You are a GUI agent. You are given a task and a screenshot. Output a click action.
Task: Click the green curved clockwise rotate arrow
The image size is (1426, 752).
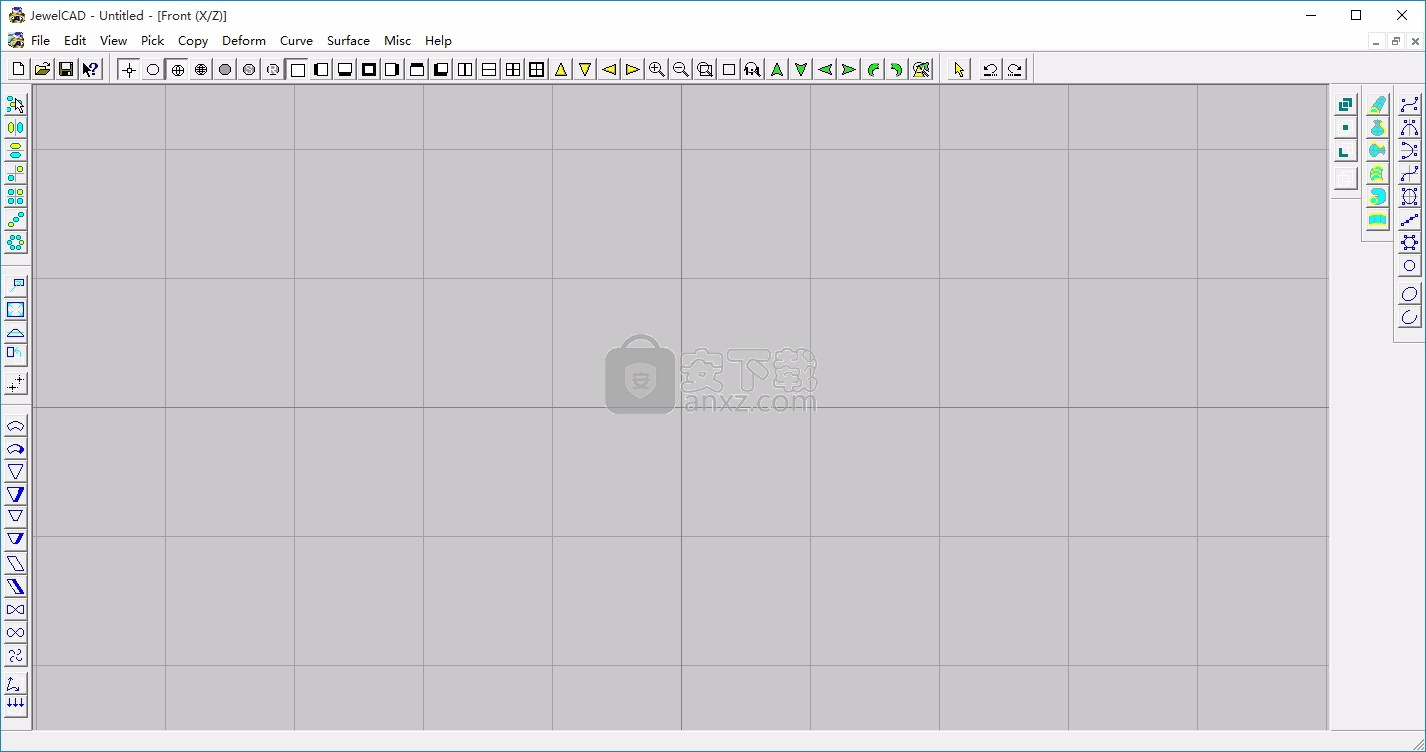pos(897,69)
